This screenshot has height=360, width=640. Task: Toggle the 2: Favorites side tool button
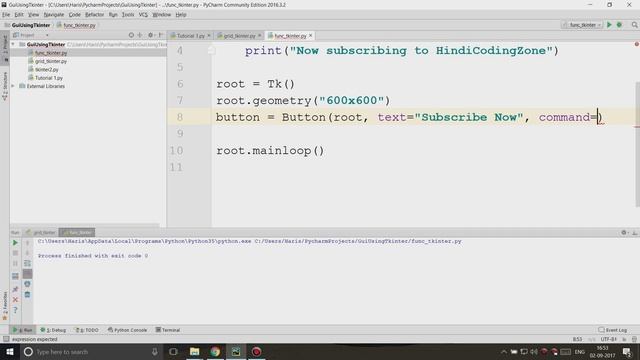pyautogui.click(x=5, y=305)
